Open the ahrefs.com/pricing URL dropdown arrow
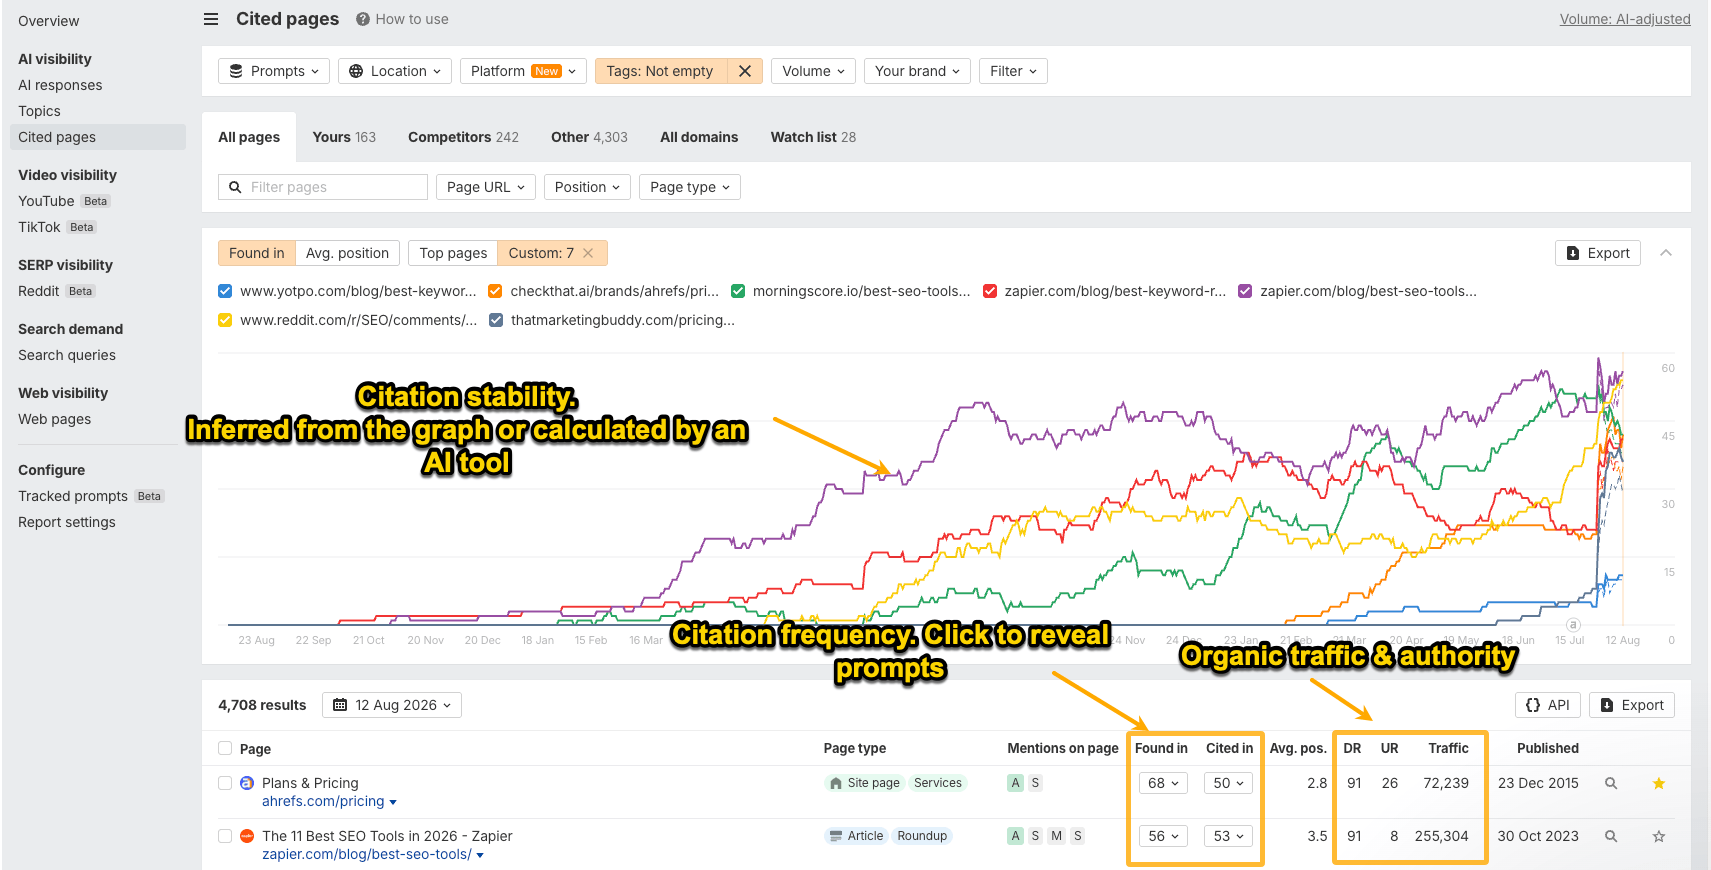 pyautogui.click(x=393, y=802)
